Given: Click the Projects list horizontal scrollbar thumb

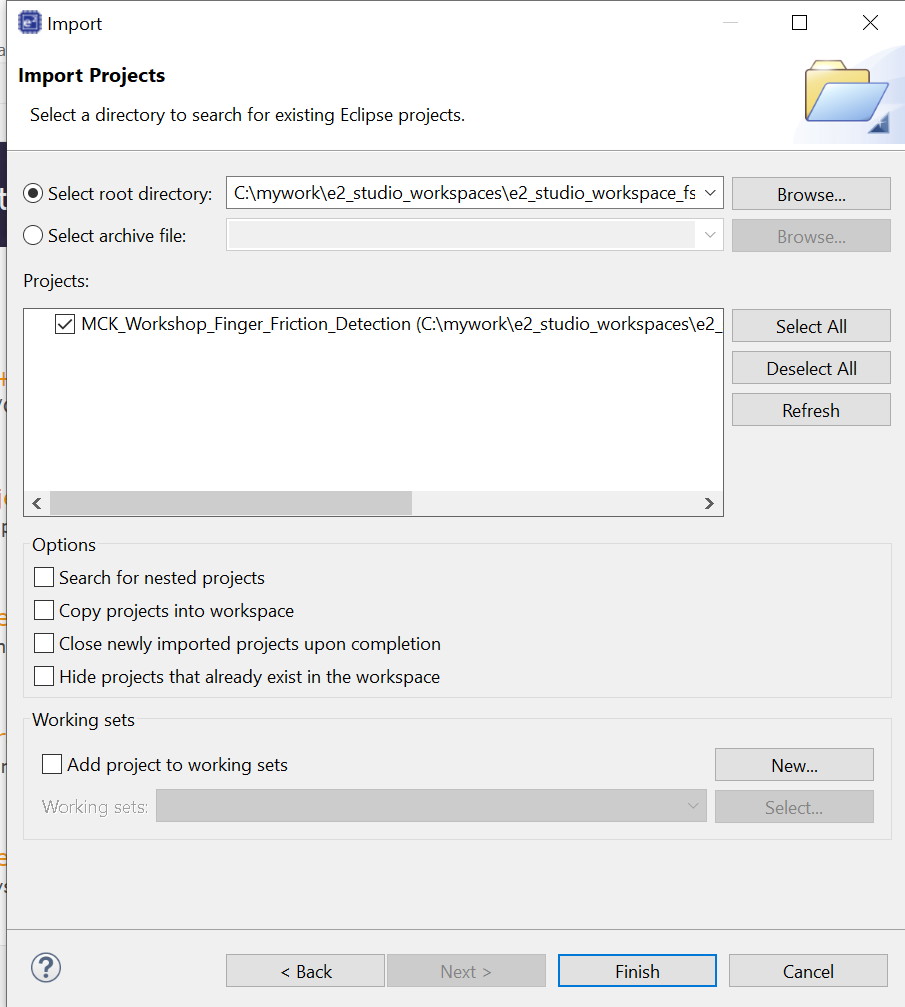Looking at the screenshot, I should [x=230, y=503].
